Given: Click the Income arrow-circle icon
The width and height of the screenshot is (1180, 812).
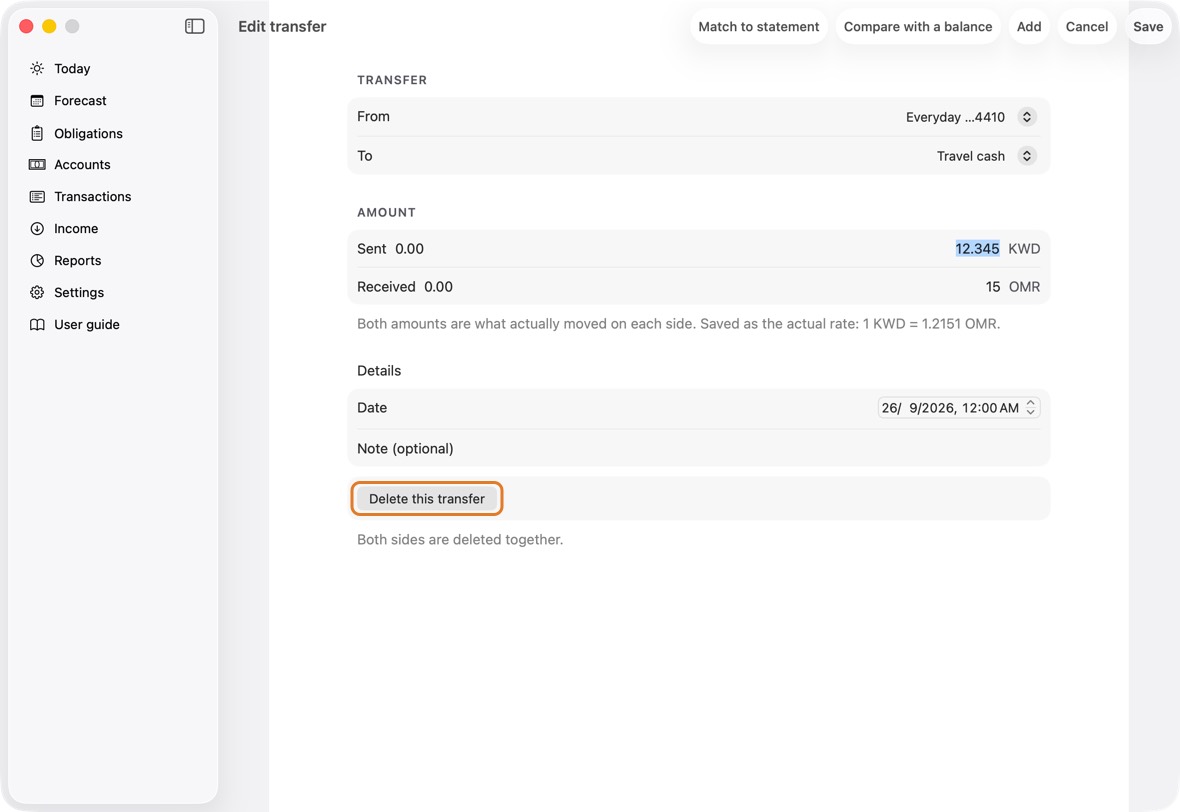Looking at the screenshot, I should 37,229.
